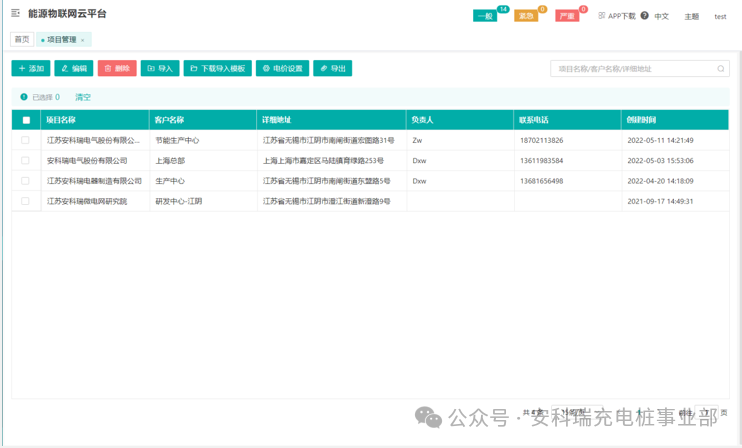Click the search magnifier icon

pyautogui.click(x=721, y=69)
